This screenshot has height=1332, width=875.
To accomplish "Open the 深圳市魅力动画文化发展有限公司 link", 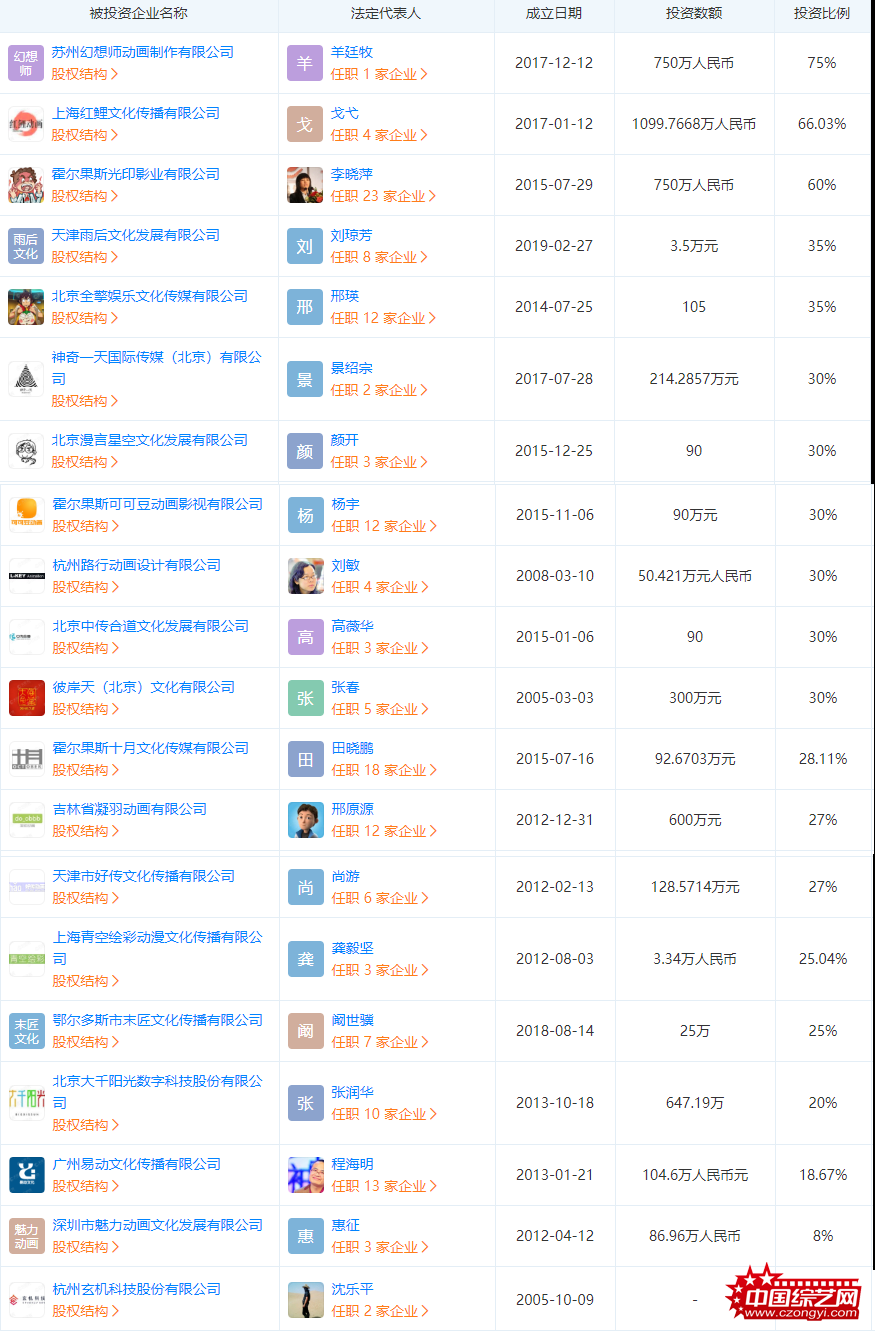I will point(158,1225).
